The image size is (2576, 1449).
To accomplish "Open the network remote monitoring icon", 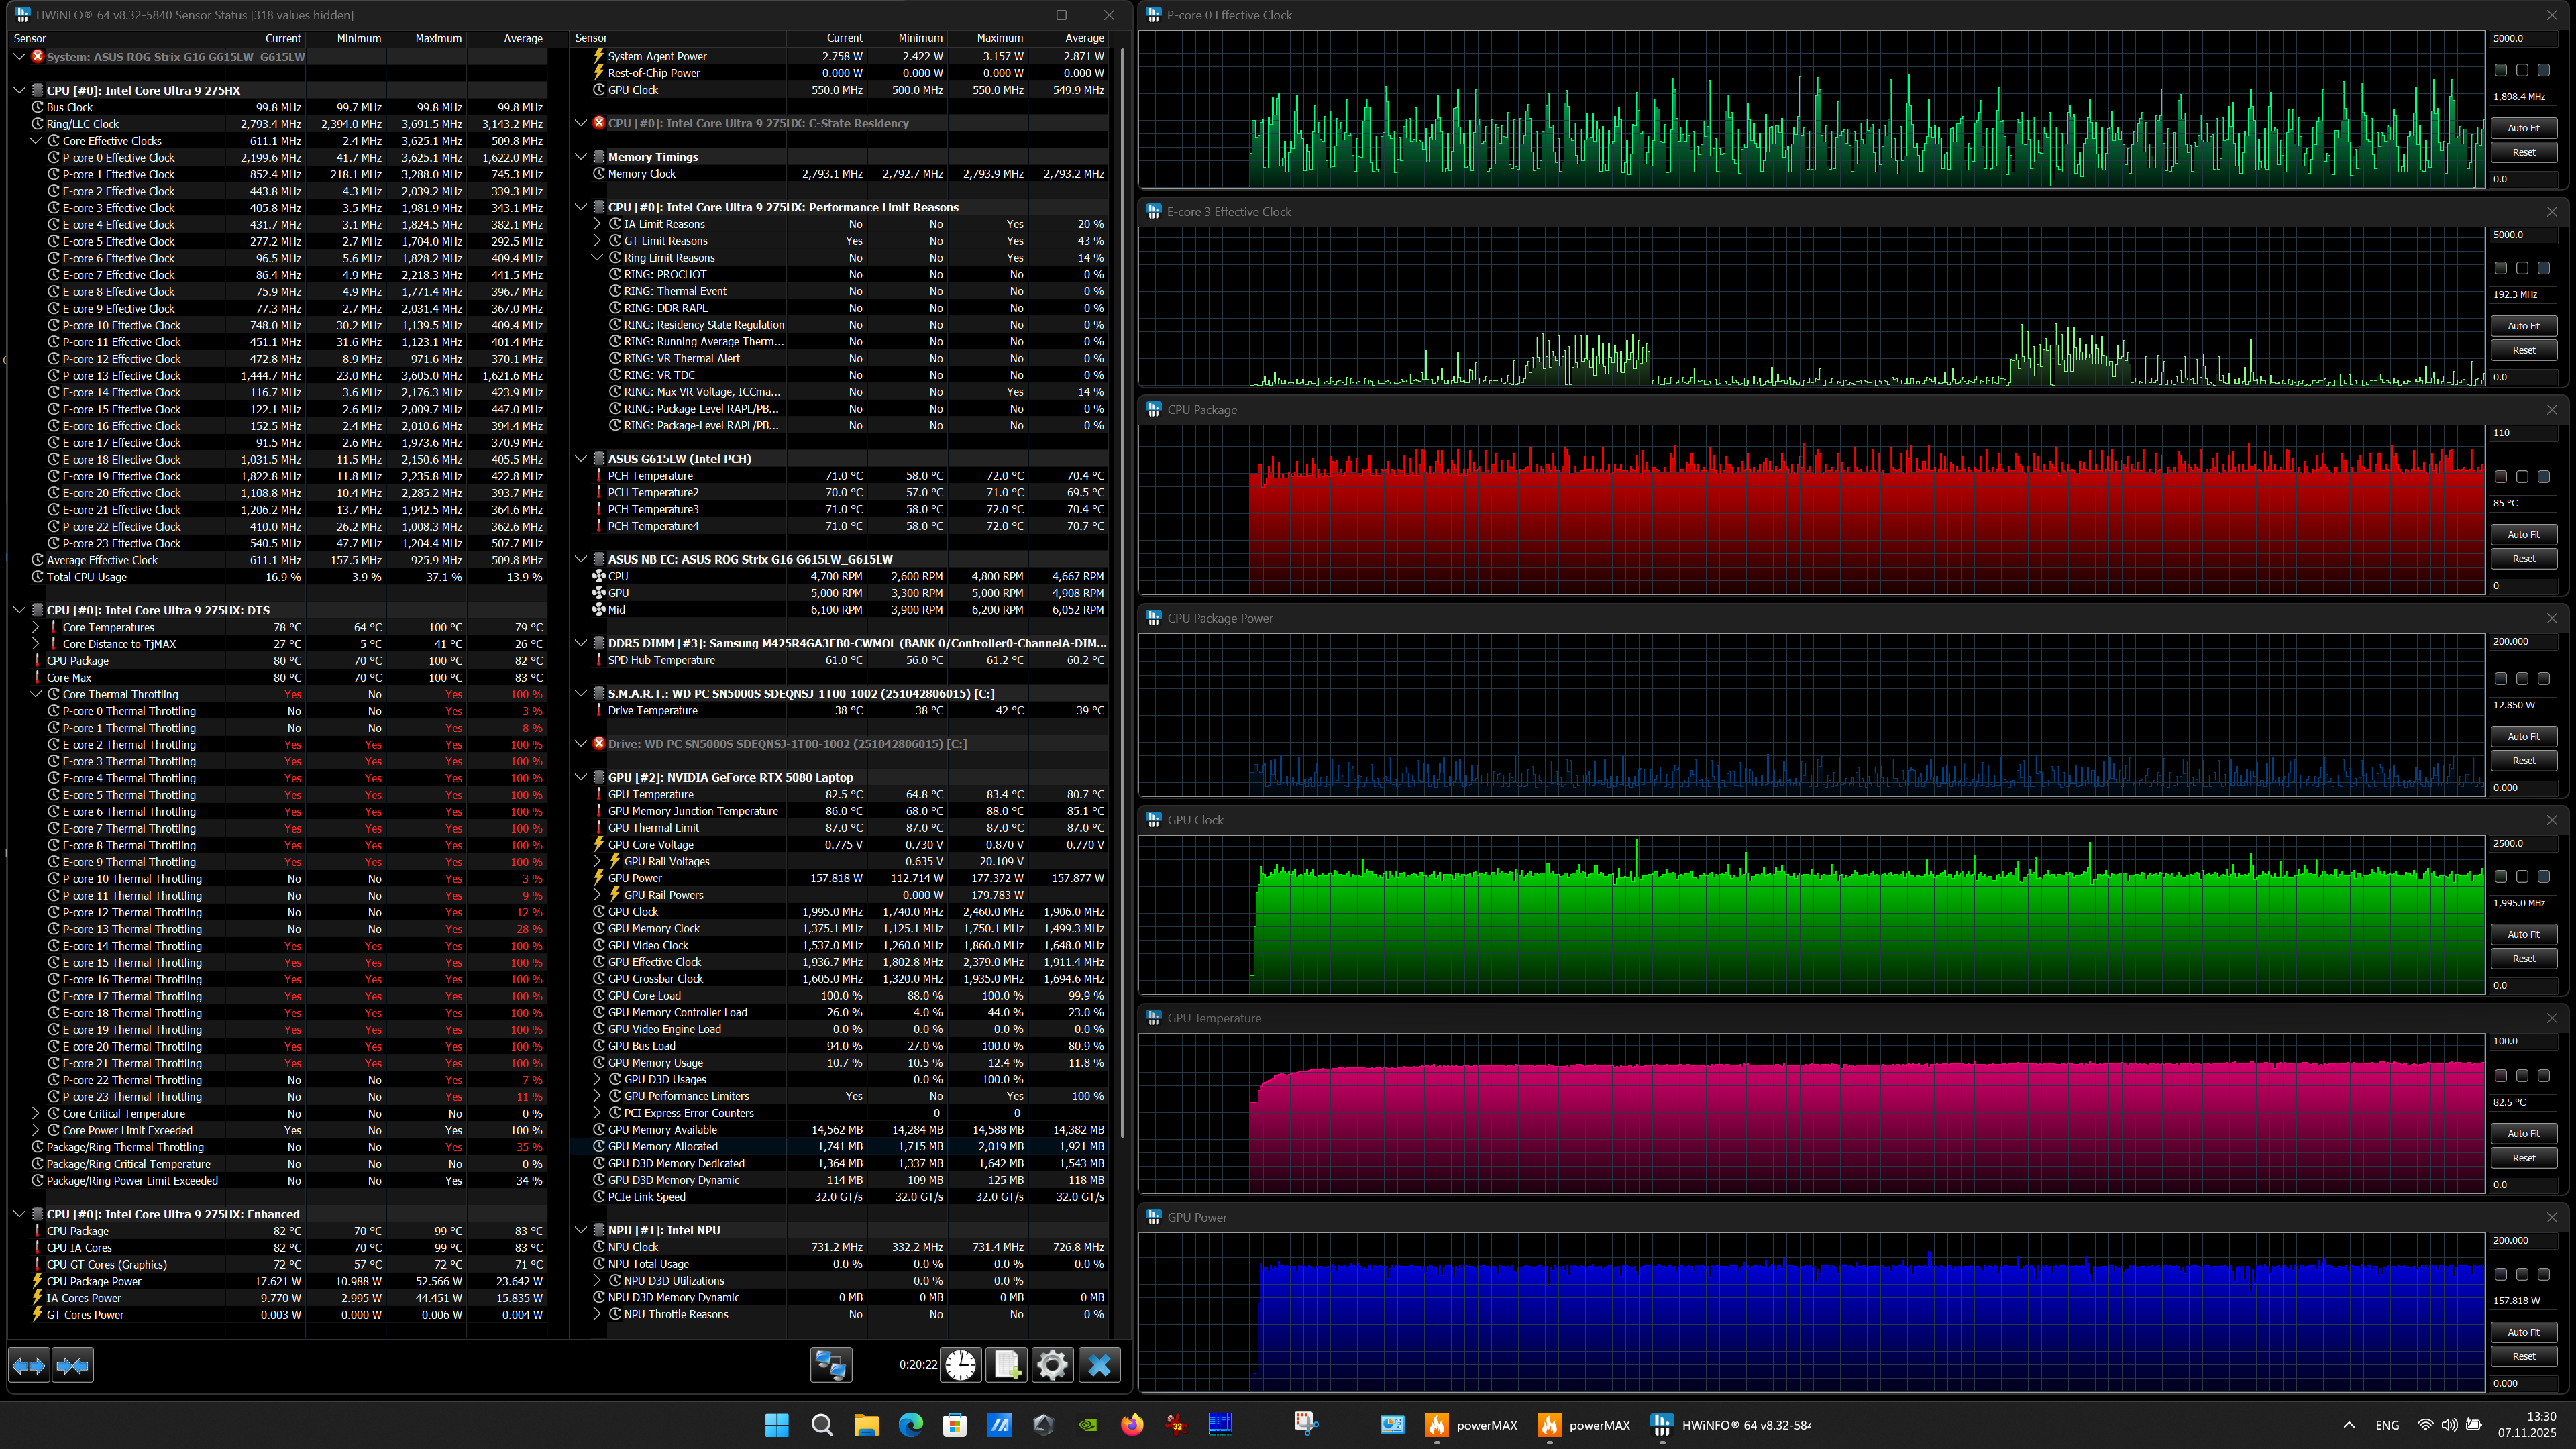I will point(830,1365).
